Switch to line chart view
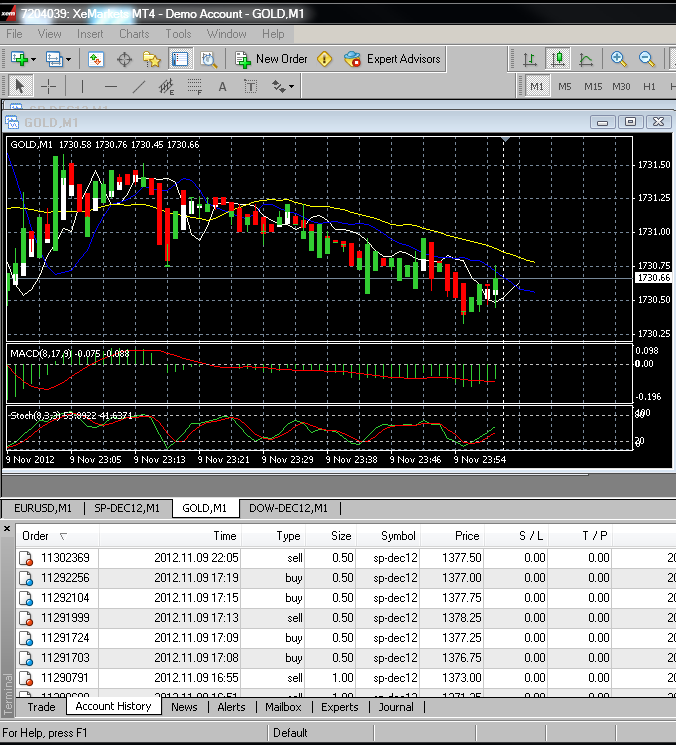The height and width of the screenshot is (745, 676). pyautogui.click(x=586, y=59)
